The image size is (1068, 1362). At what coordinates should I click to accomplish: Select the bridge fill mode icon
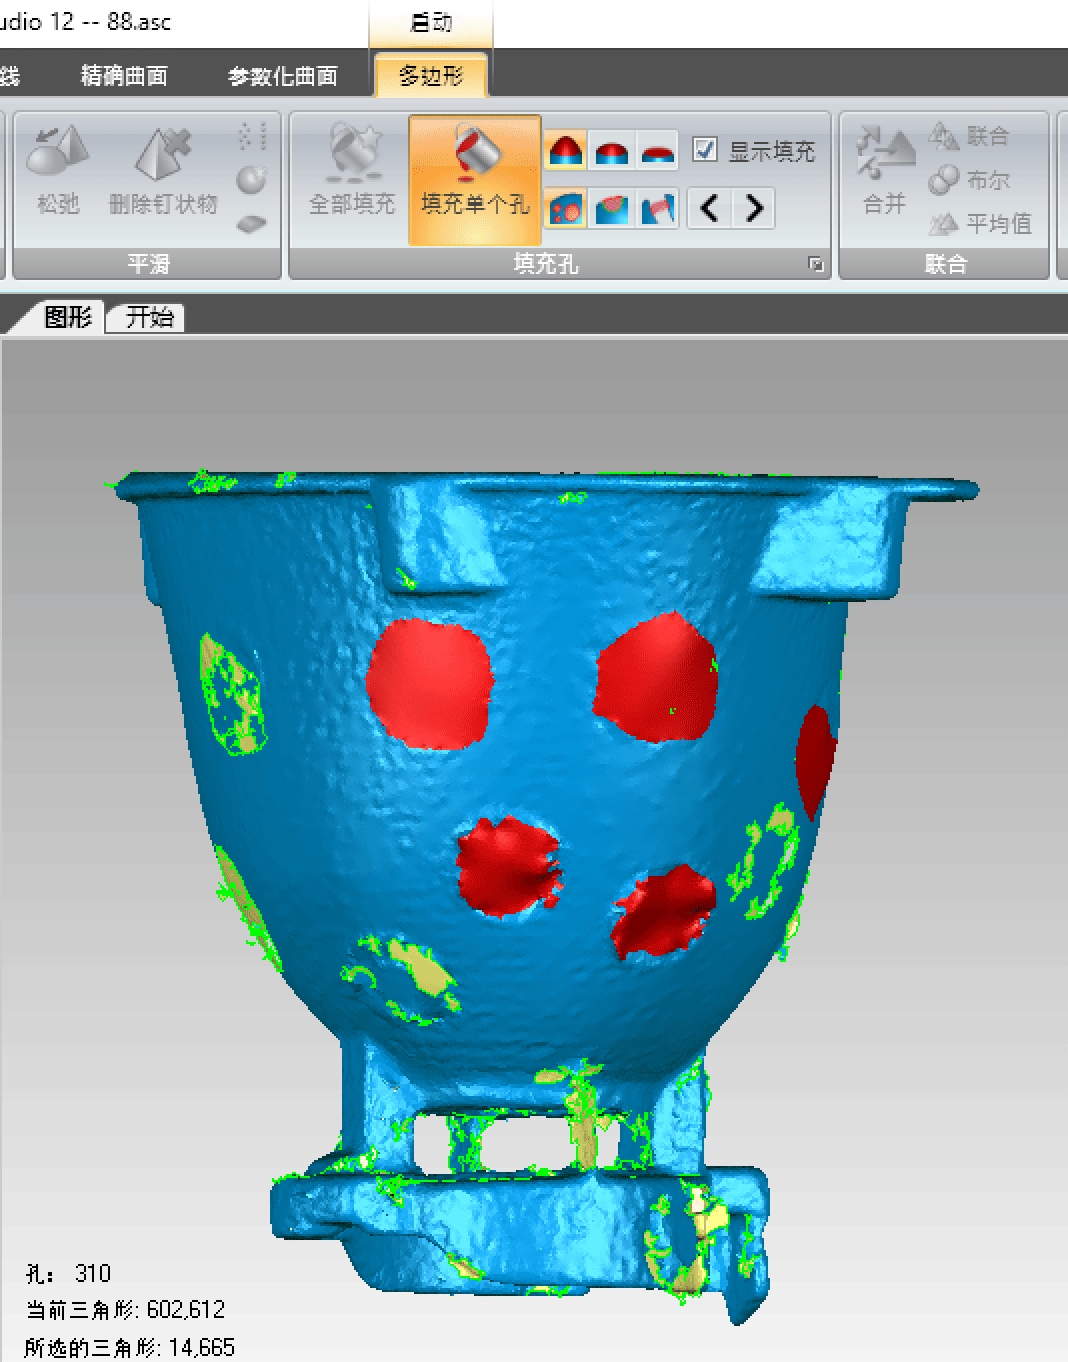click(657, 208)
